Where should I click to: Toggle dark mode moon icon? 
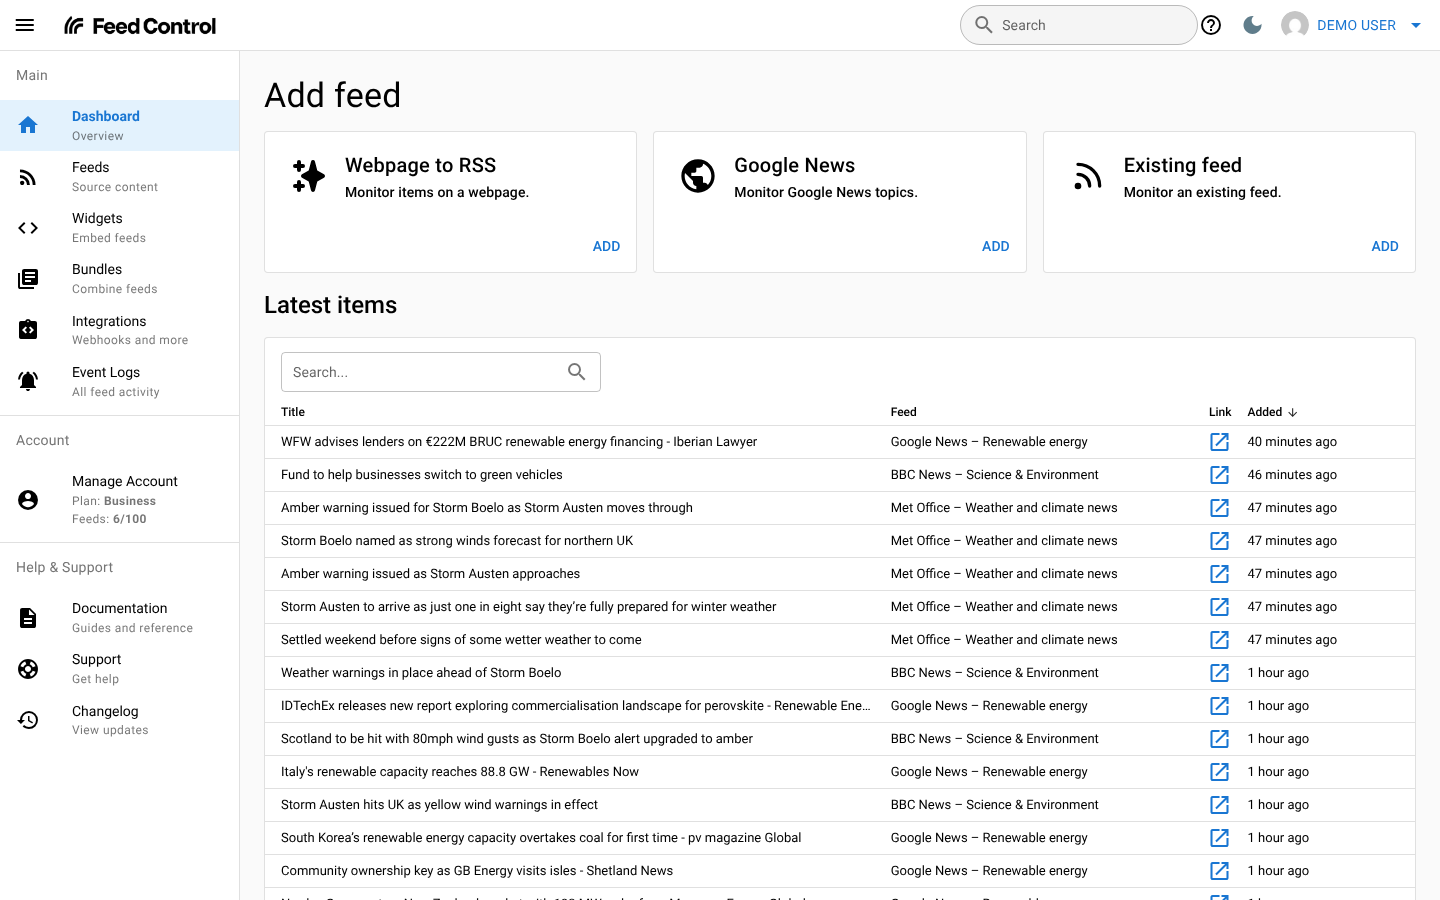tap(1252, 25)
